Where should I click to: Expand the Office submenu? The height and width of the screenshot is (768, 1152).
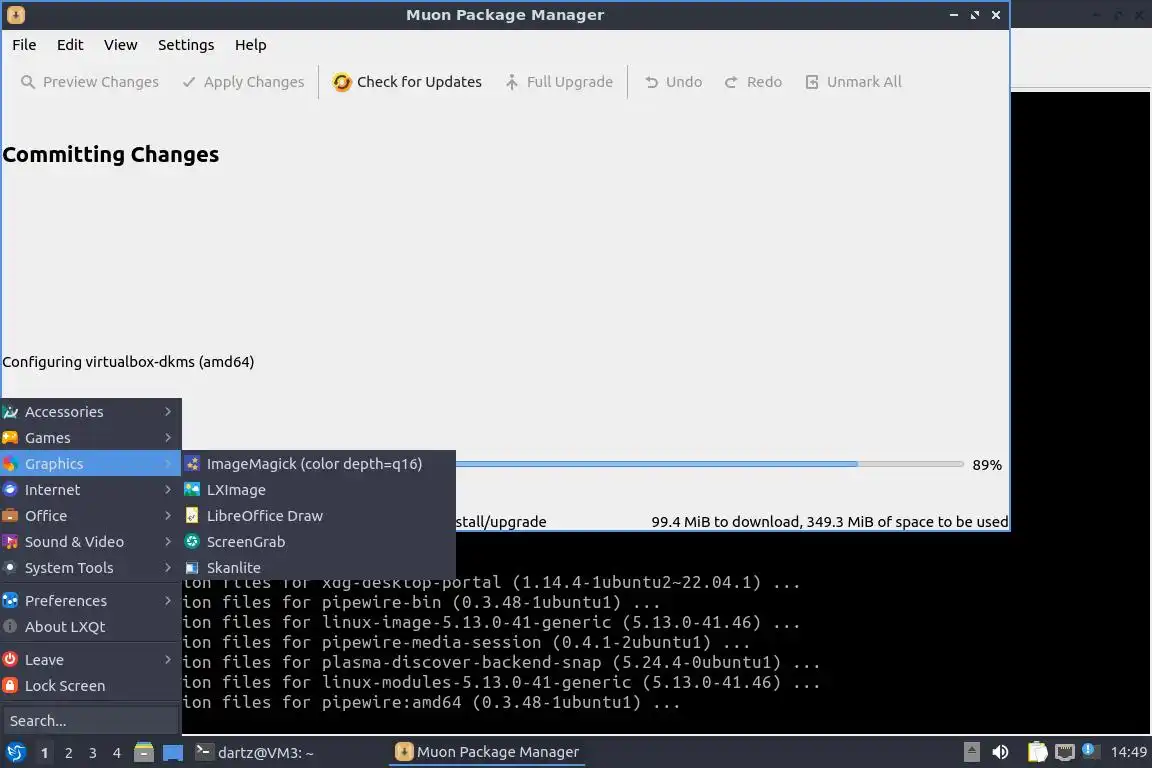(90, 516)
